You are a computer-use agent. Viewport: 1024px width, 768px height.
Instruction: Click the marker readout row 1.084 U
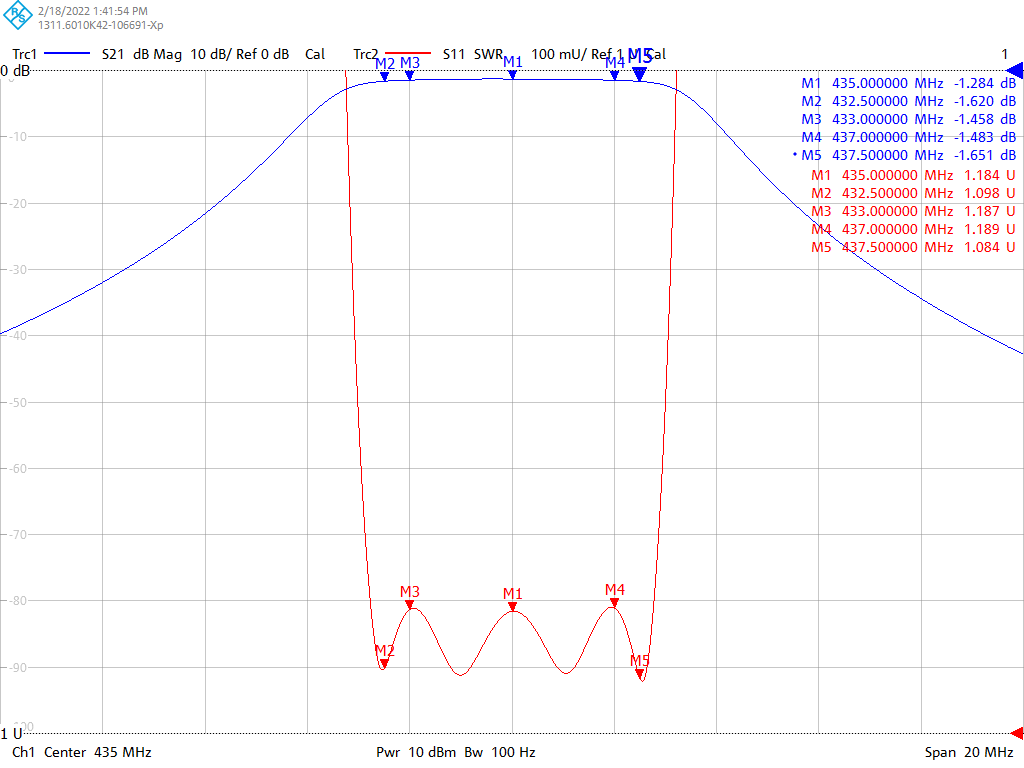click(x=913, y=248)
